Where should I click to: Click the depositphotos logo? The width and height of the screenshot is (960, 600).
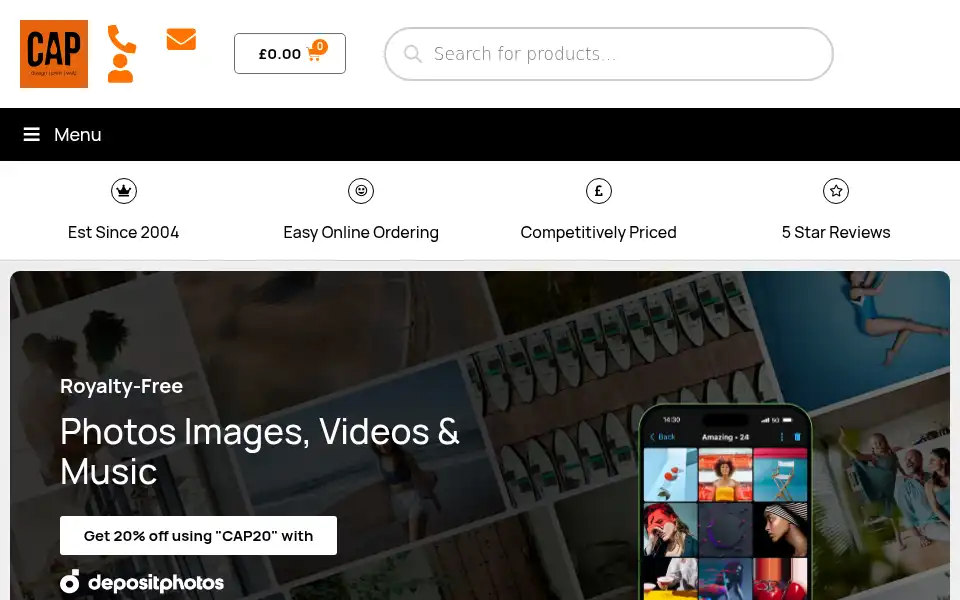point(142,582)
